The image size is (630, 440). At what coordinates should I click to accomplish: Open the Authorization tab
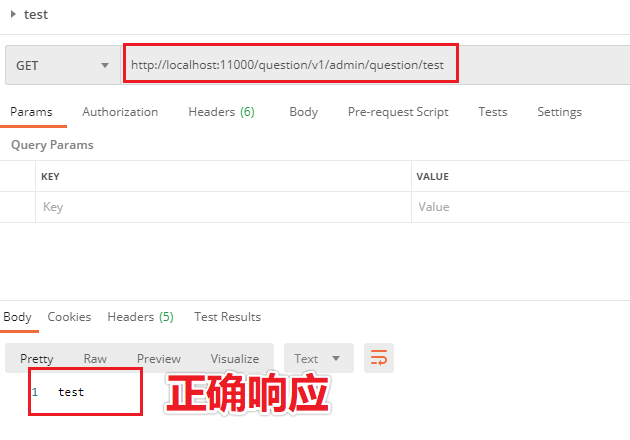click(120, 112)
